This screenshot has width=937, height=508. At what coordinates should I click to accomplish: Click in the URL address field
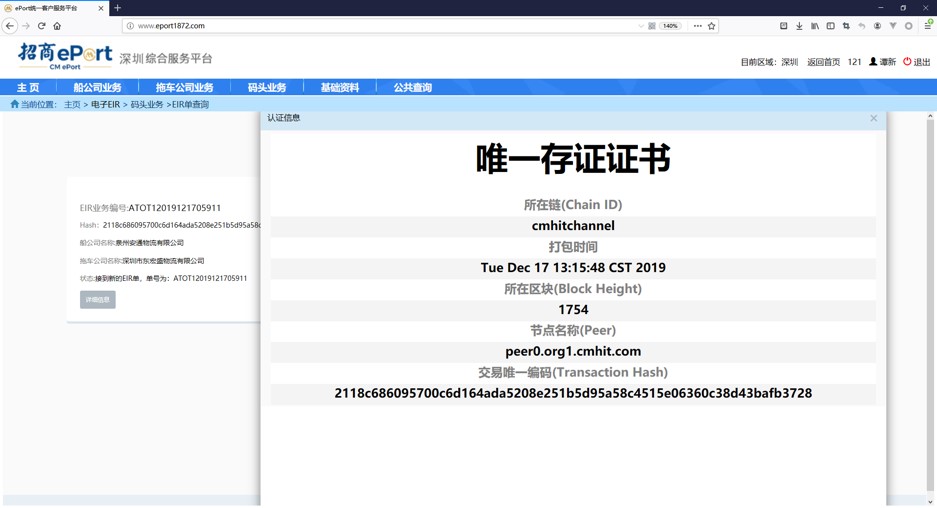pyautogui.click(x=380, y=26)
